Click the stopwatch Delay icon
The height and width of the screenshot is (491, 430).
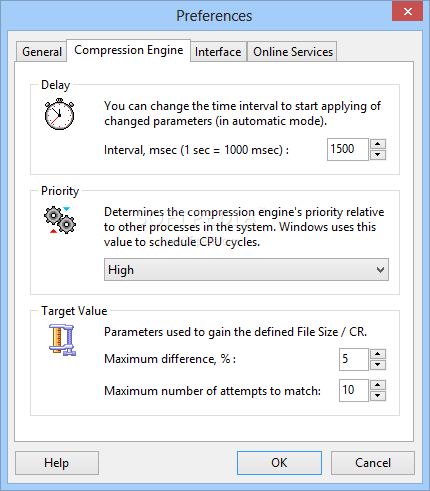tap(59, 114)
